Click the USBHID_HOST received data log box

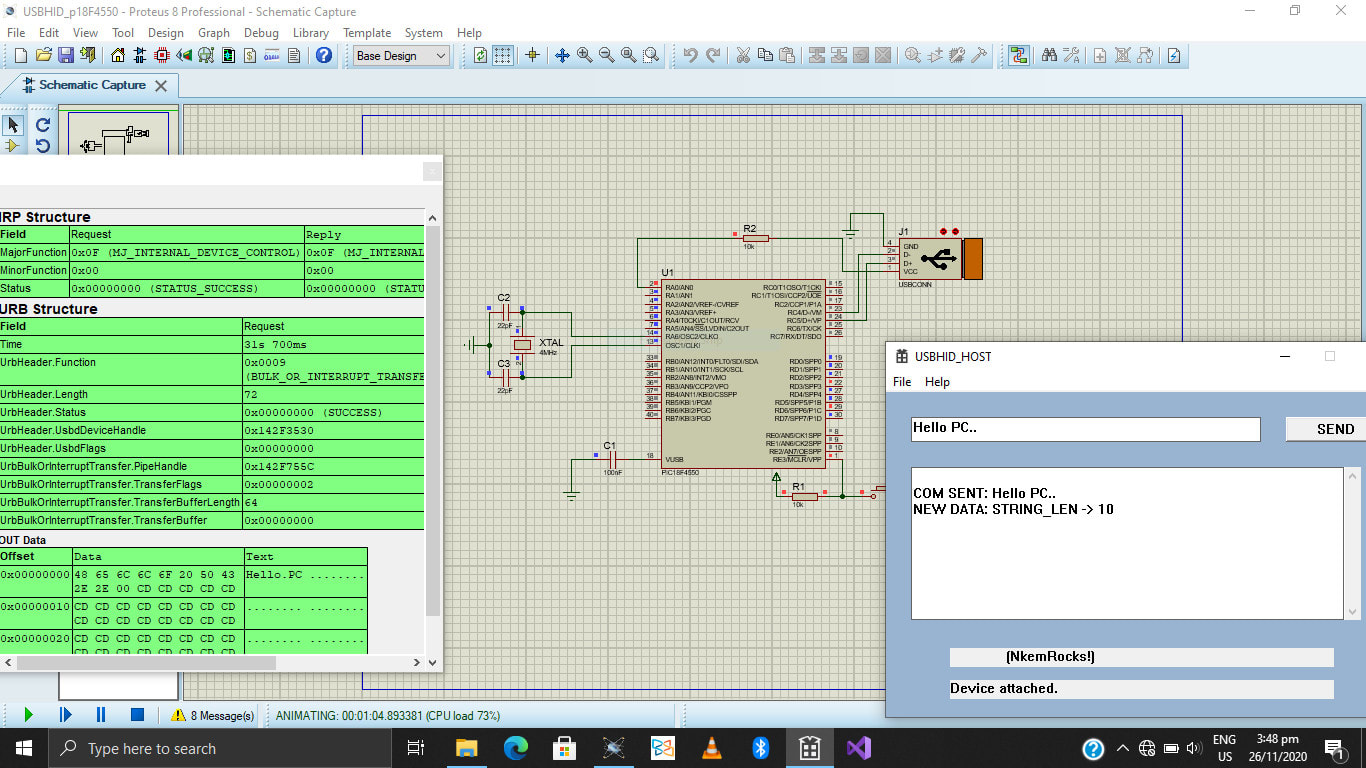click(1127, 543)
